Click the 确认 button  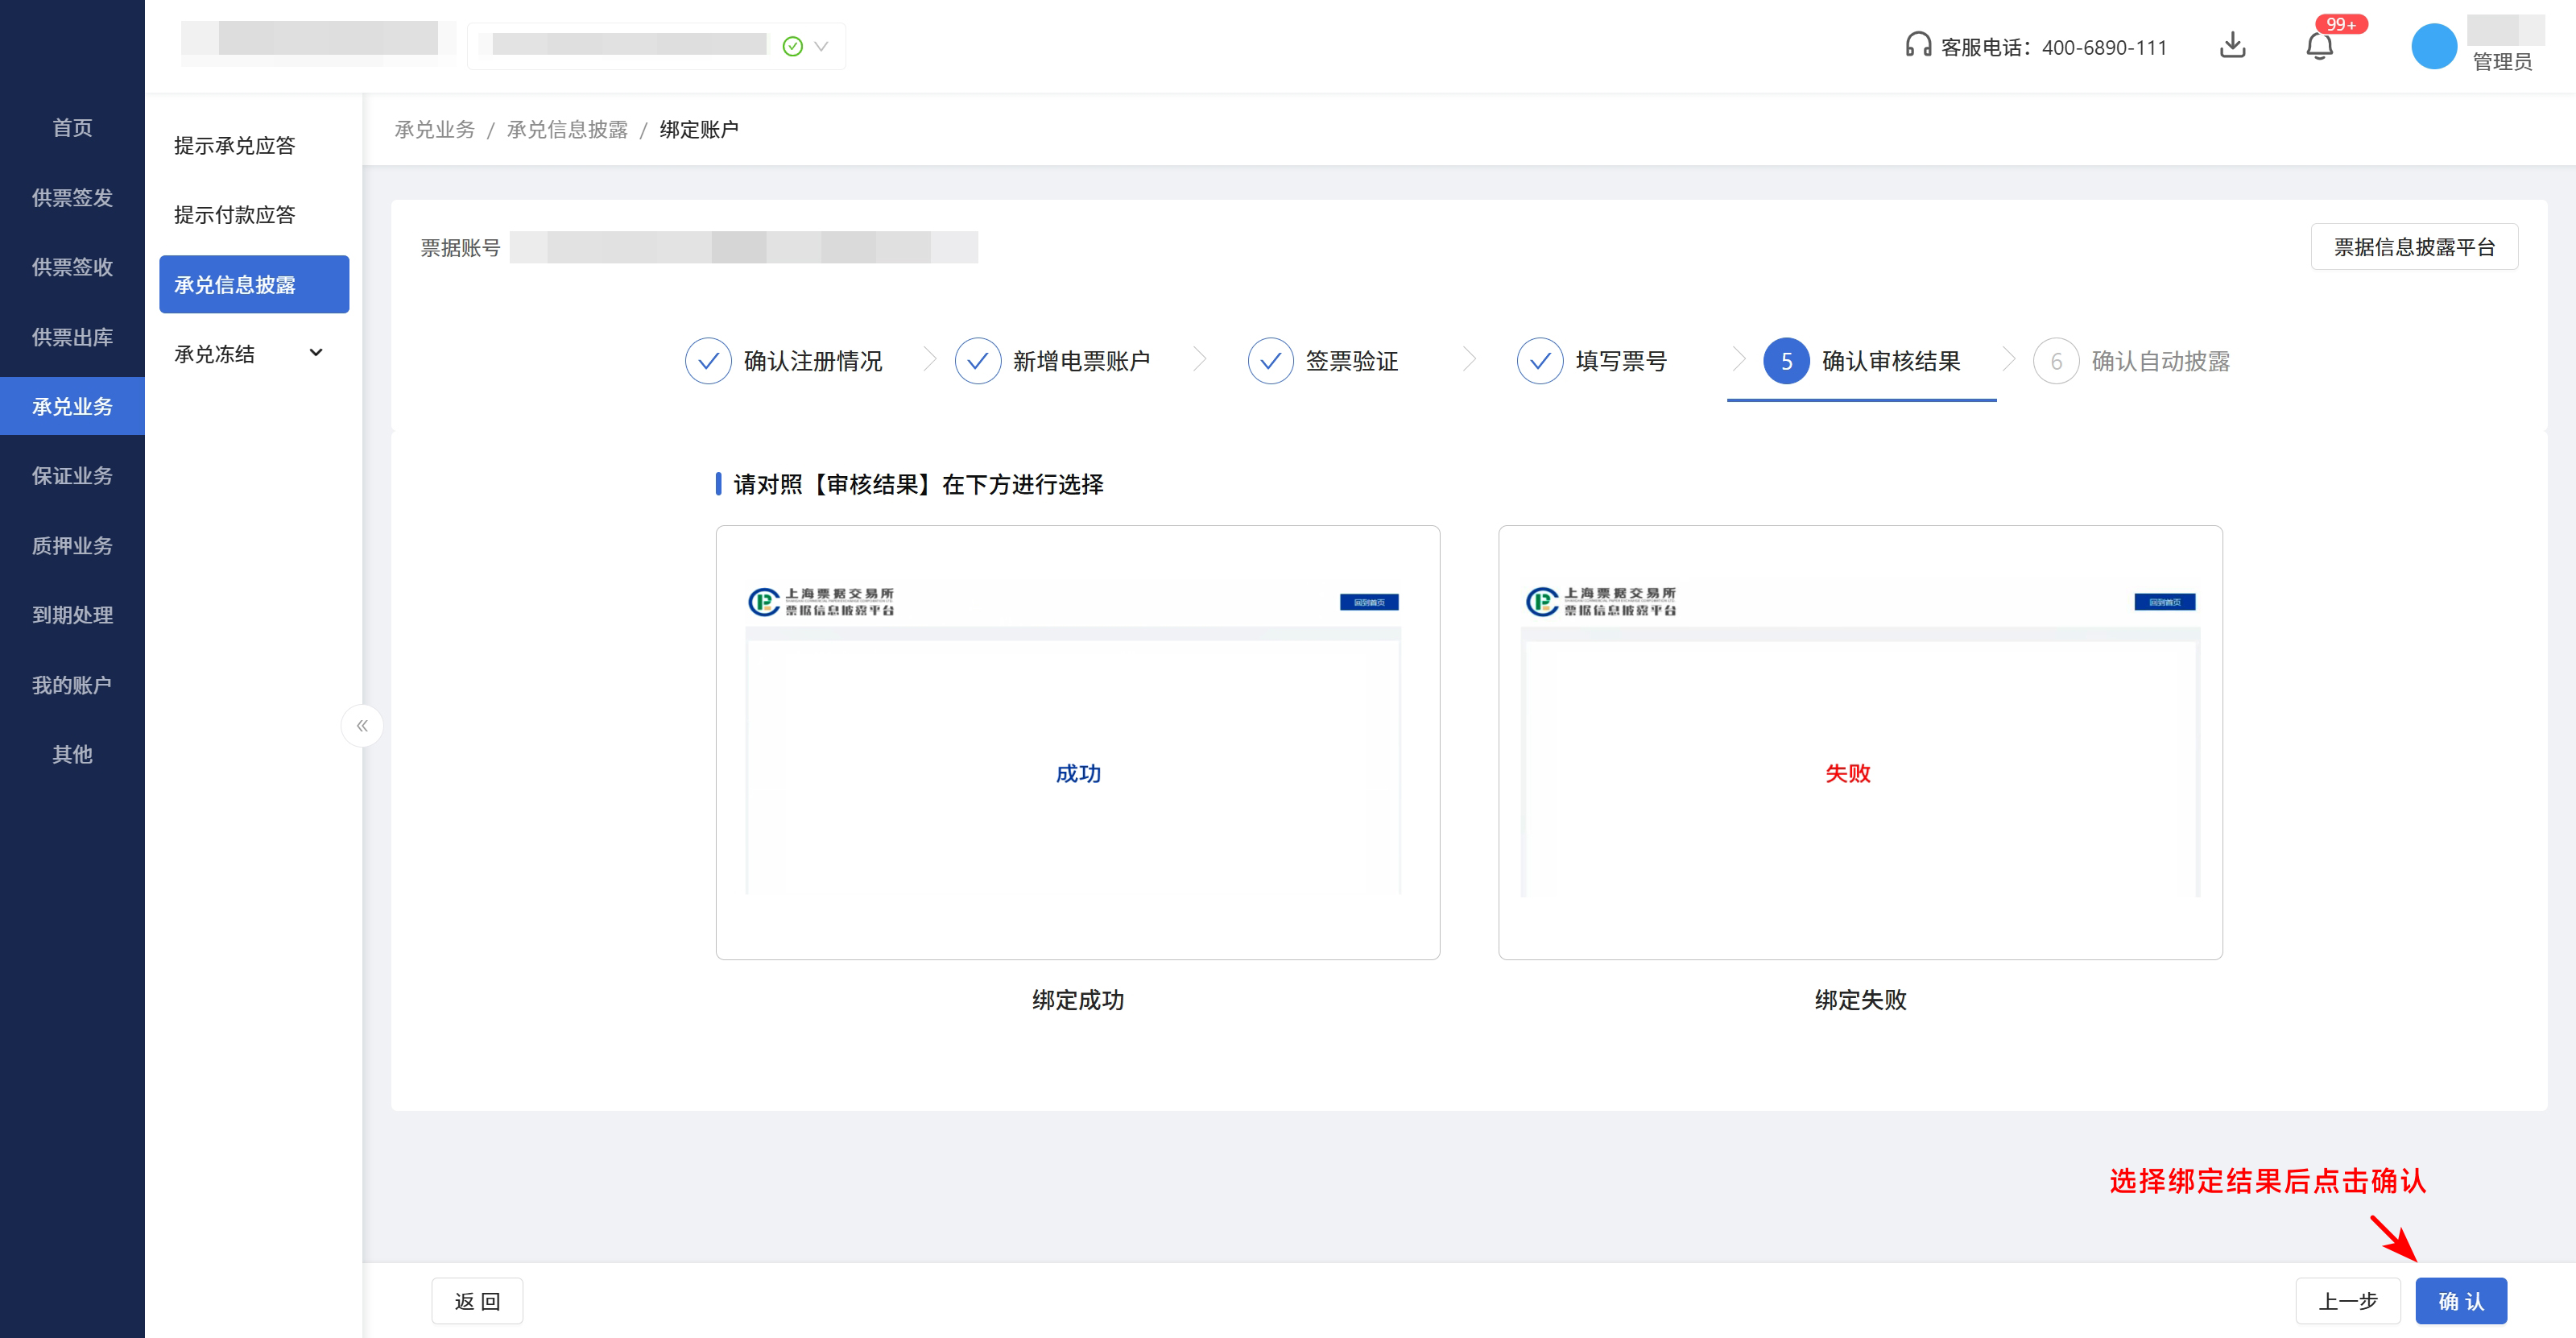coord(2460,1301)
